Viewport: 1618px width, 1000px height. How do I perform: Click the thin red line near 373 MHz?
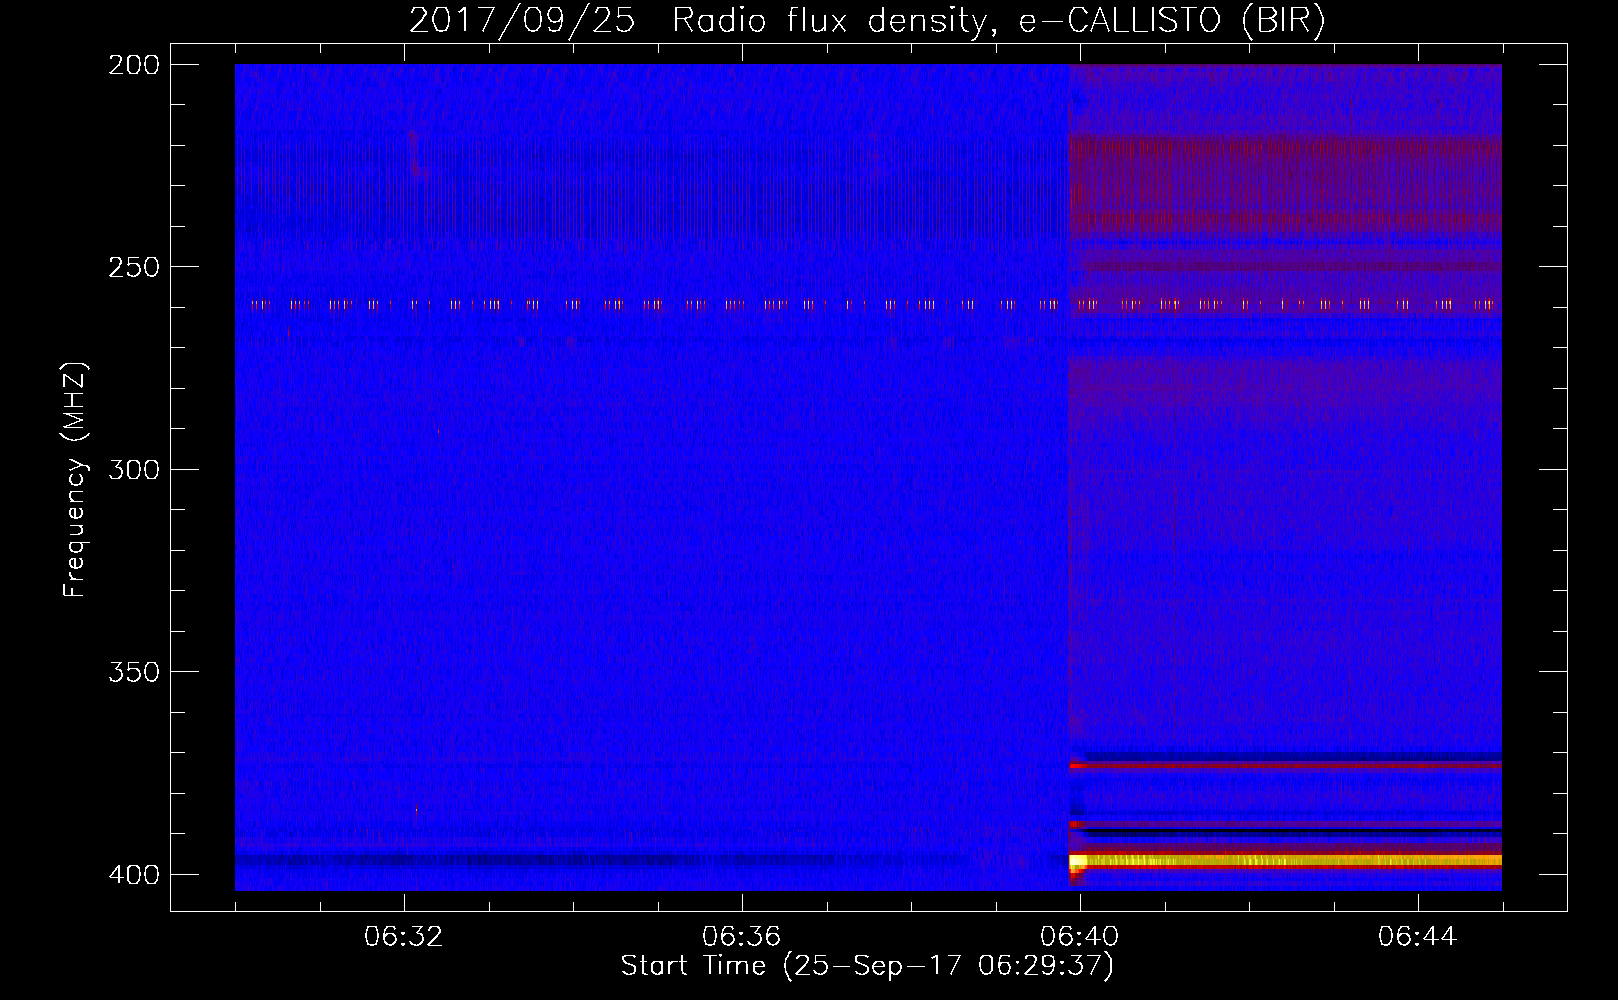coord(1285,765)
